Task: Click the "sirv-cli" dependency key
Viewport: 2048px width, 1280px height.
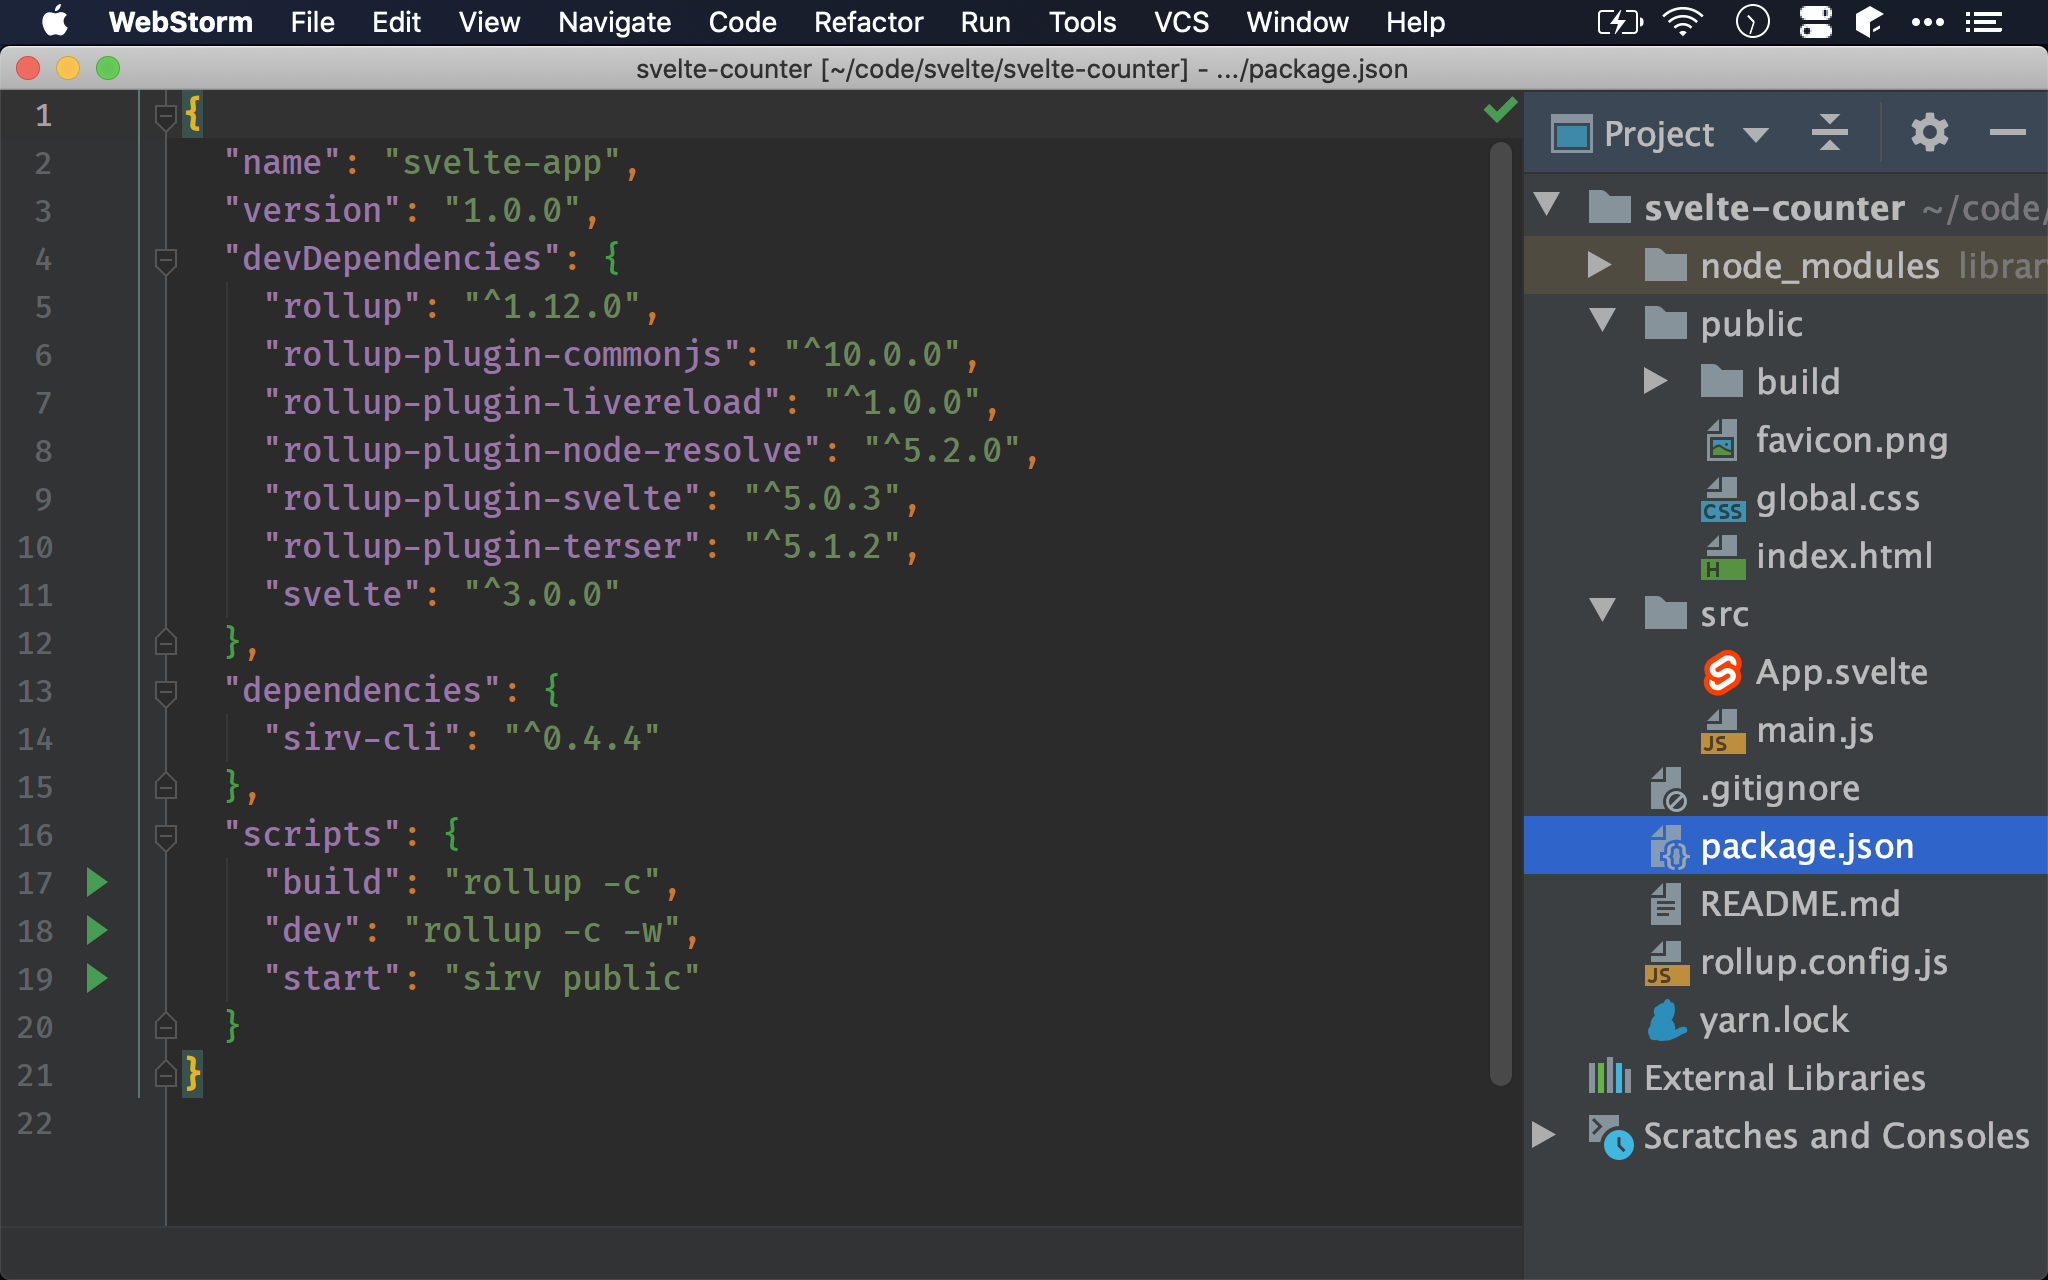Action: (363, 739)
